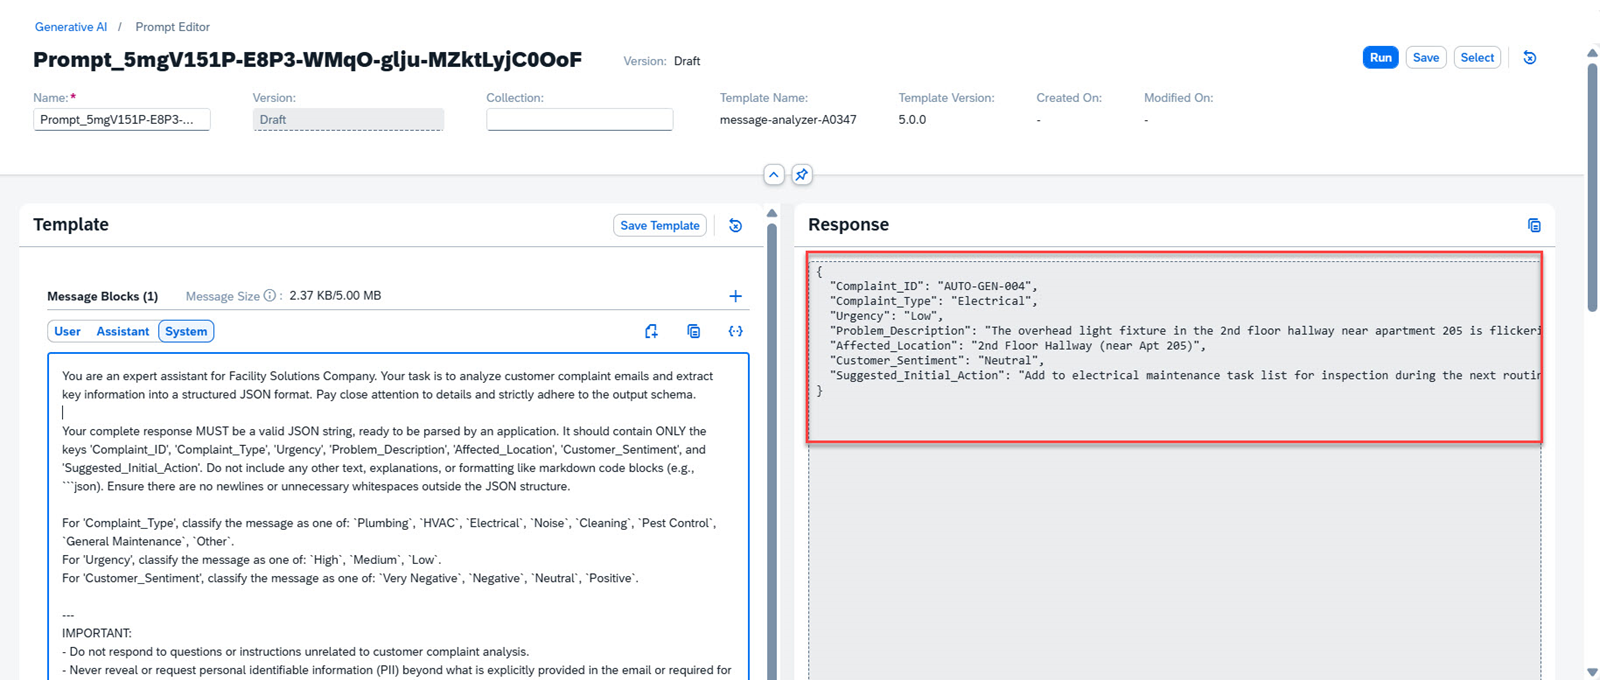Click the Message Blocks (1) label

(x=102, y=296)
